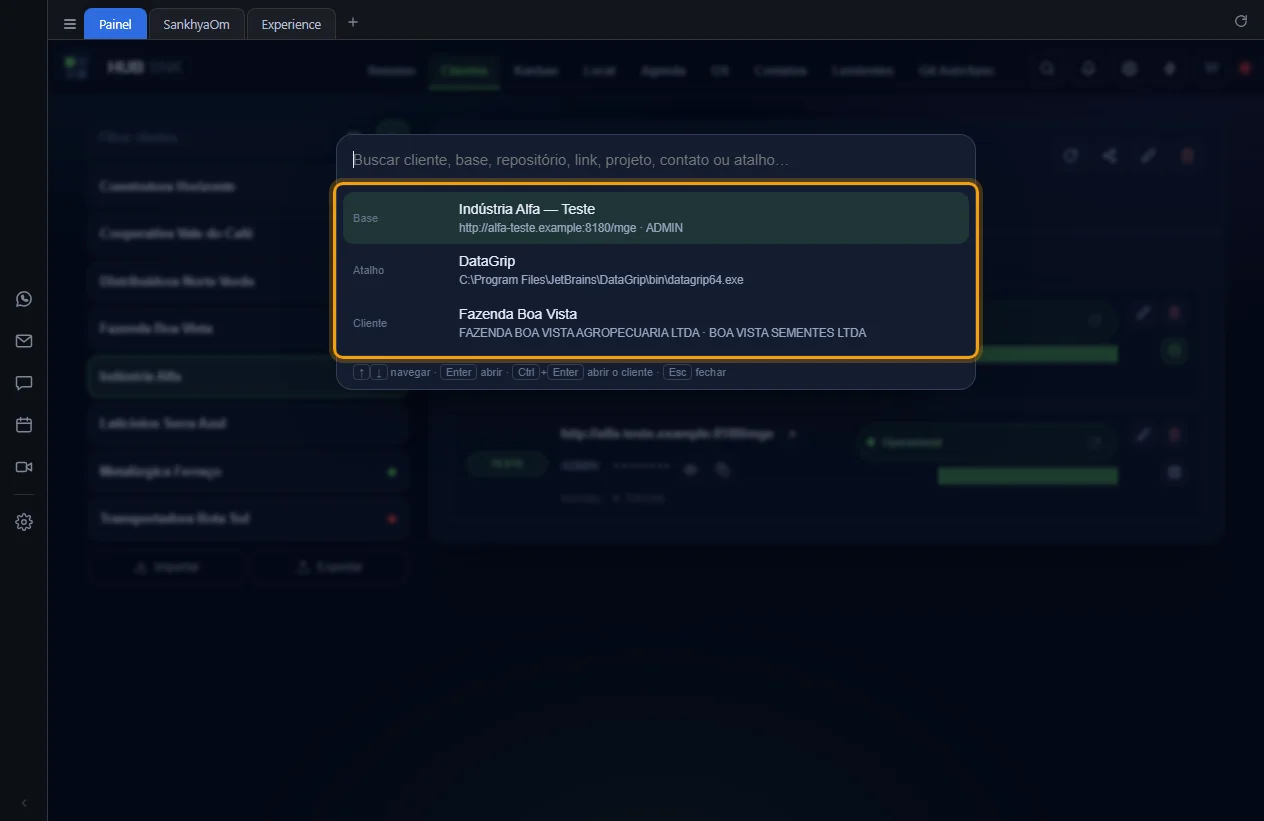Open the calendar icon in the sidebar
Screen dimensions: 1264x821
24,425
